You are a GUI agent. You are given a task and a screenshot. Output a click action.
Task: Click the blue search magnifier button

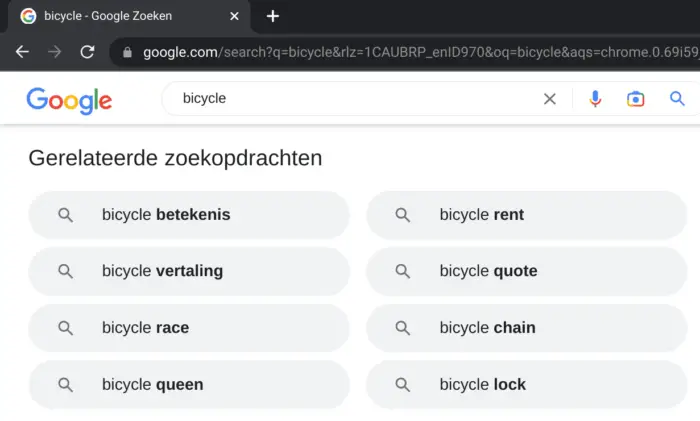677,98
